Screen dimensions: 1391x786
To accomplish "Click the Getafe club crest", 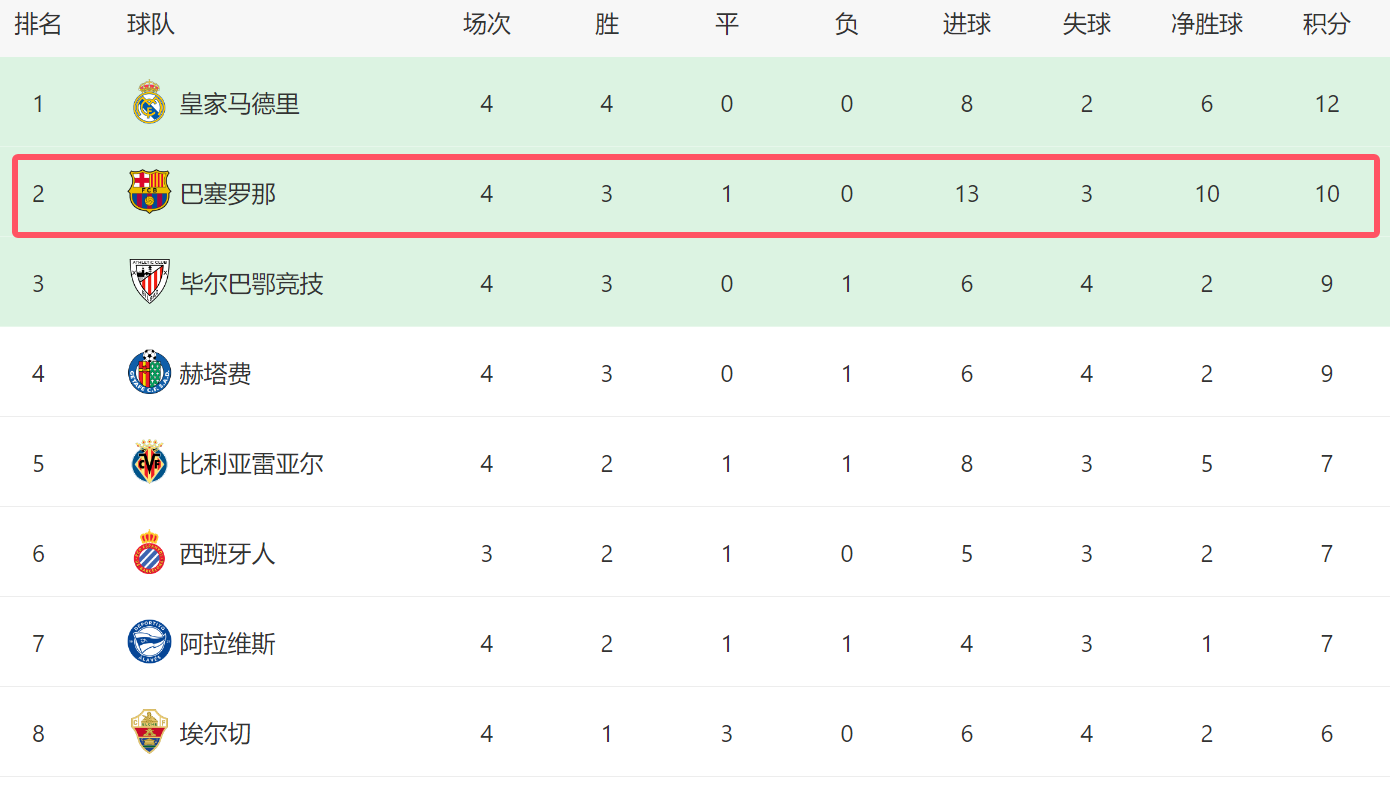I will click(x=149, y=372).
